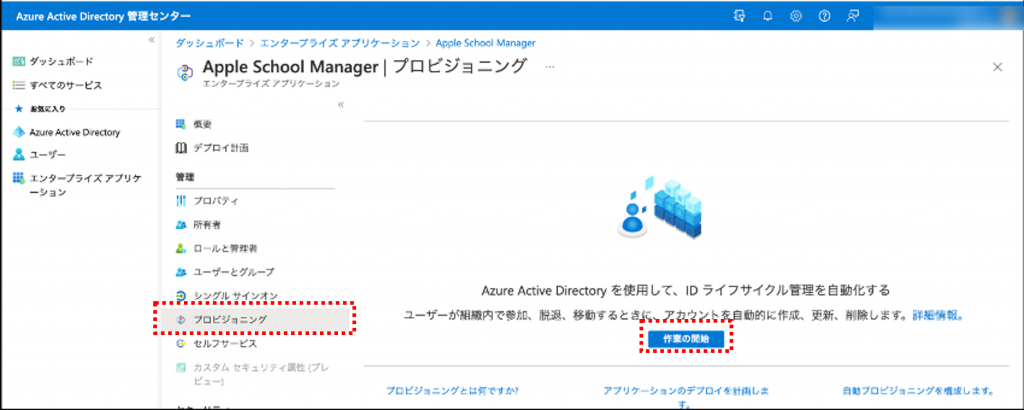Screen dimensions: 1024x410
Task: Click the ダッシュボード icon in left sidebar
Action: [x=18, y=61]
